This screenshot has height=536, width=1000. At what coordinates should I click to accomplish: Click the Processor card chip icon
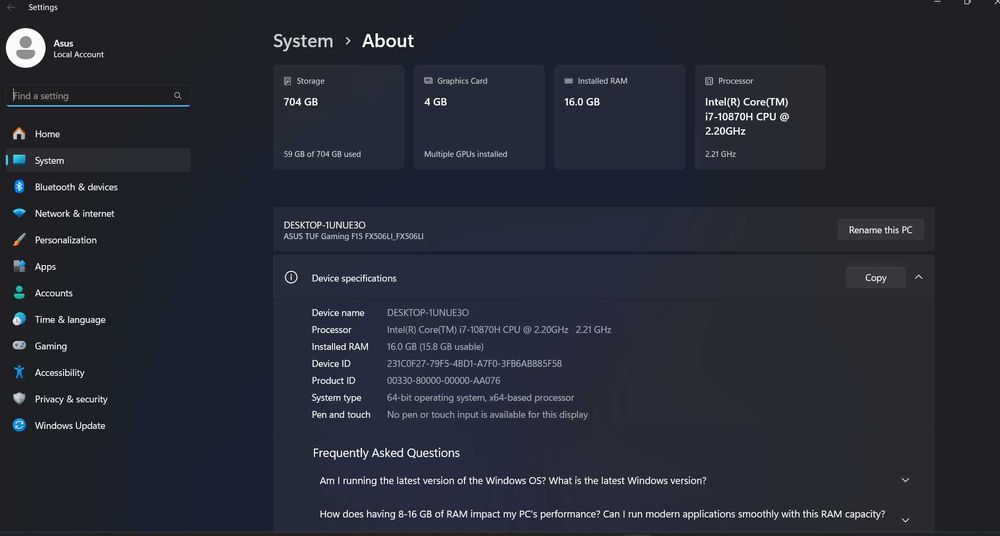709,81
